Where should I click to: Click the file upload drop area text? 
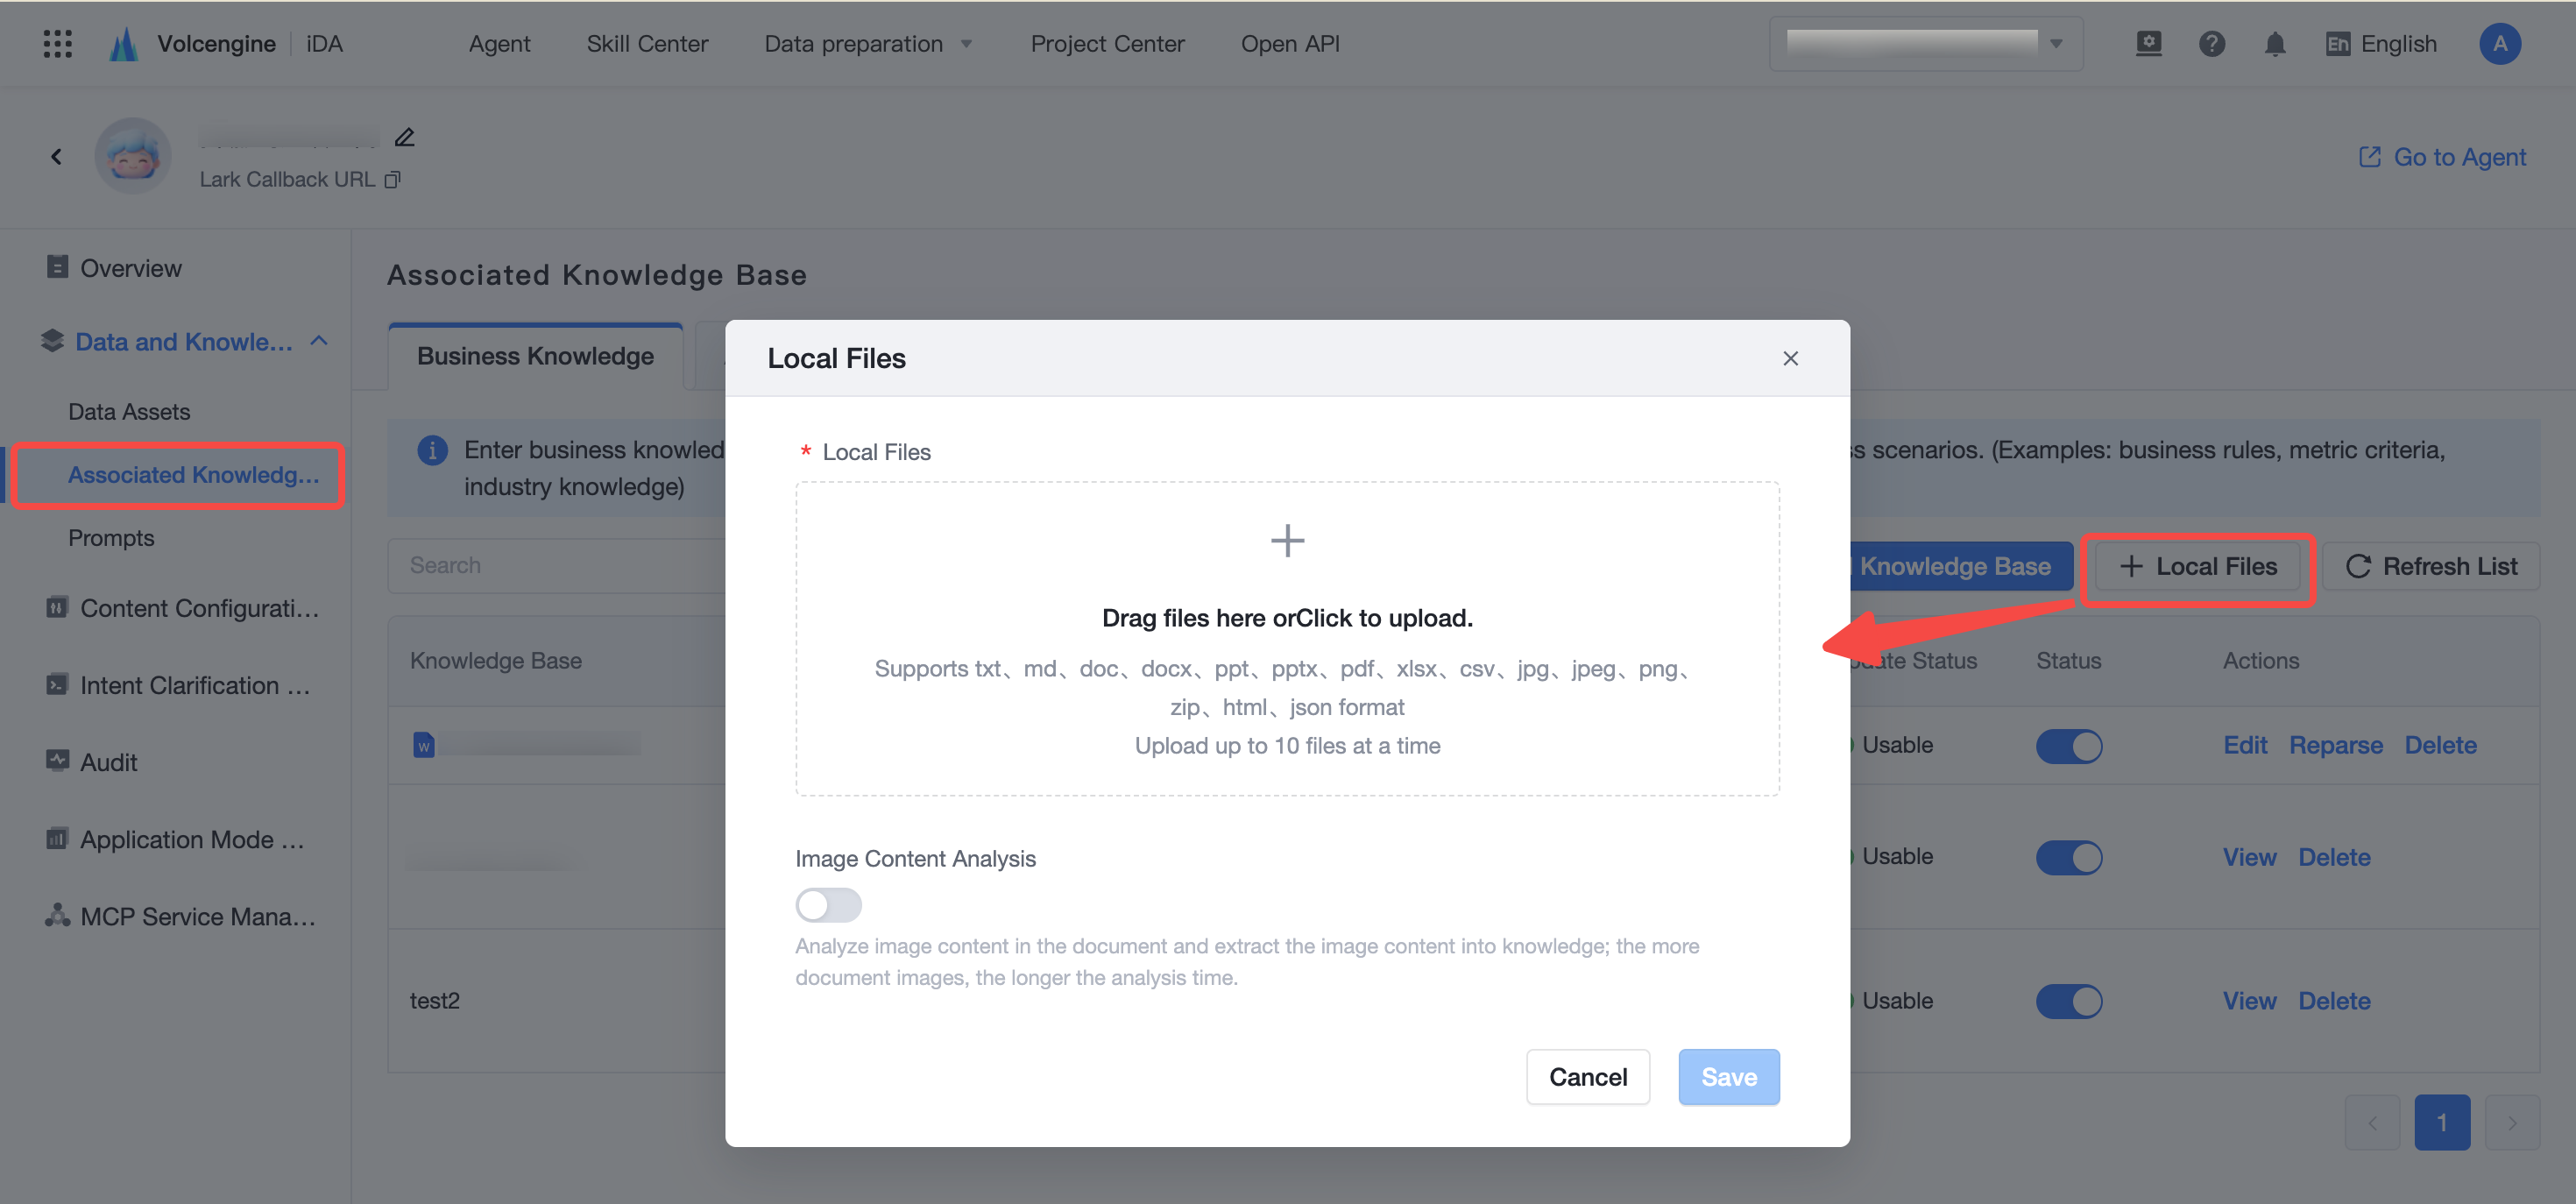tap(1287, 618)
